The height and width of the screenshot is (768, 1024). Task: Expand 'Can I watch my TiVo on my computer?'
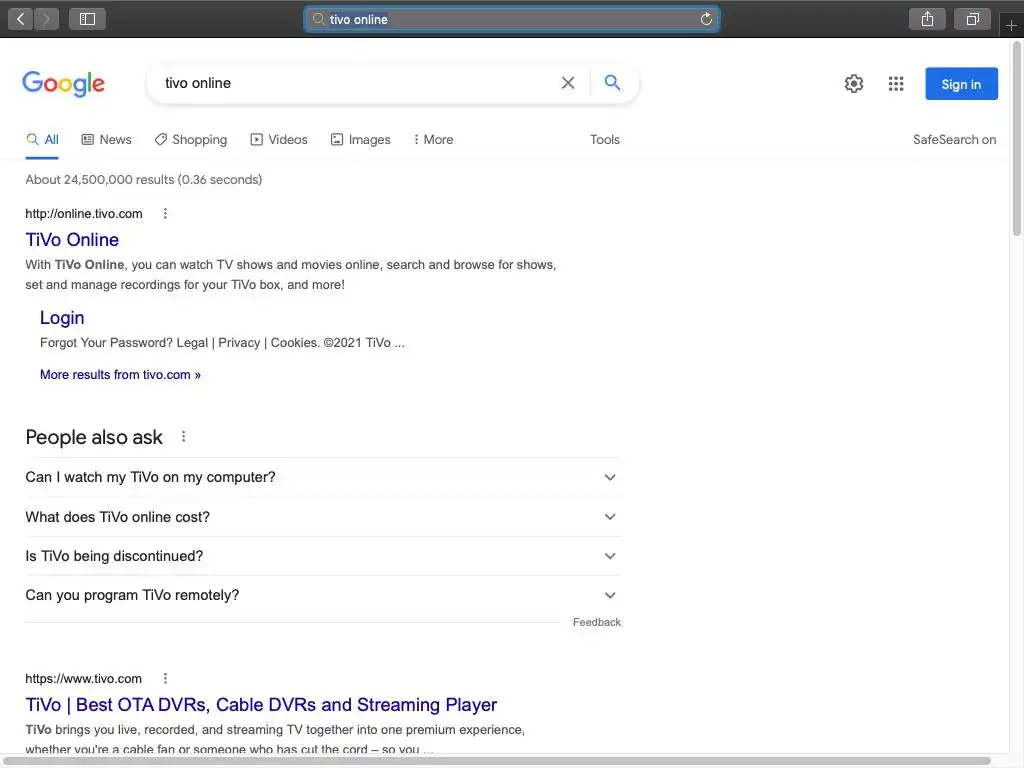click(x=323, y=477)
